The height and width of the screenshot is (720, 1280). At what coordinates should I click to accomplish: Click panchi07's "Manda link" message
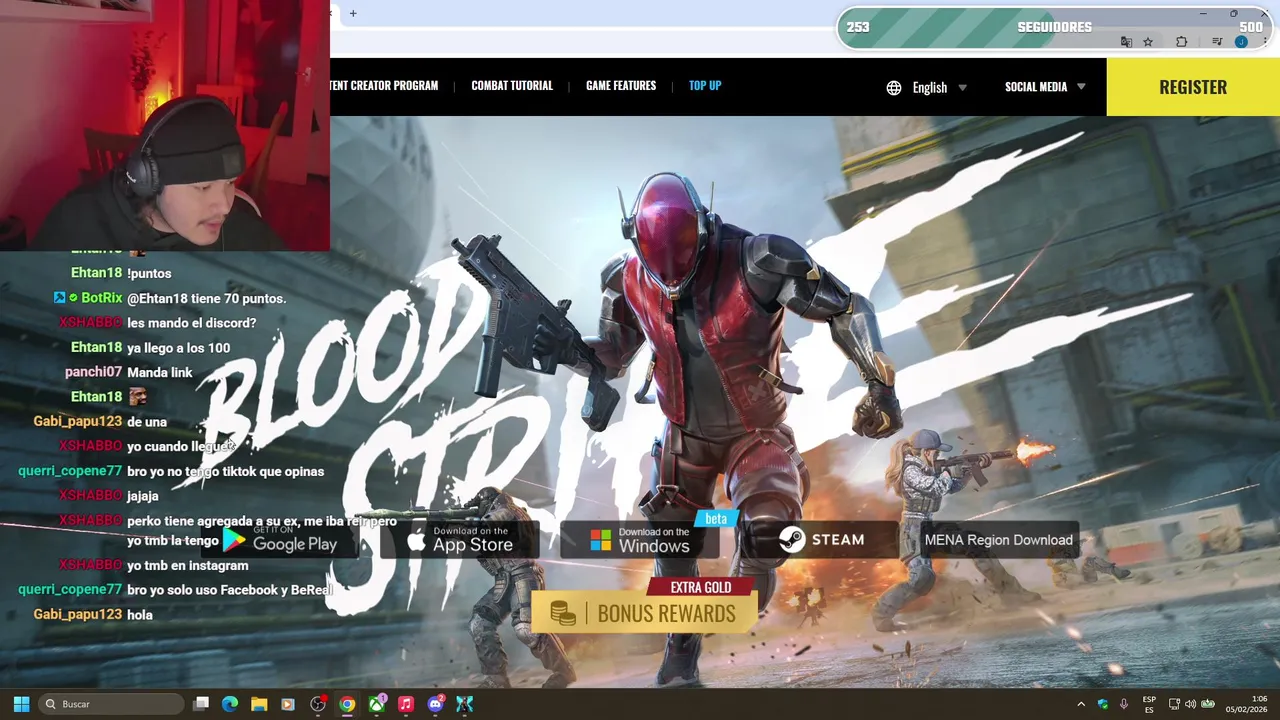[x=160, y=372]
